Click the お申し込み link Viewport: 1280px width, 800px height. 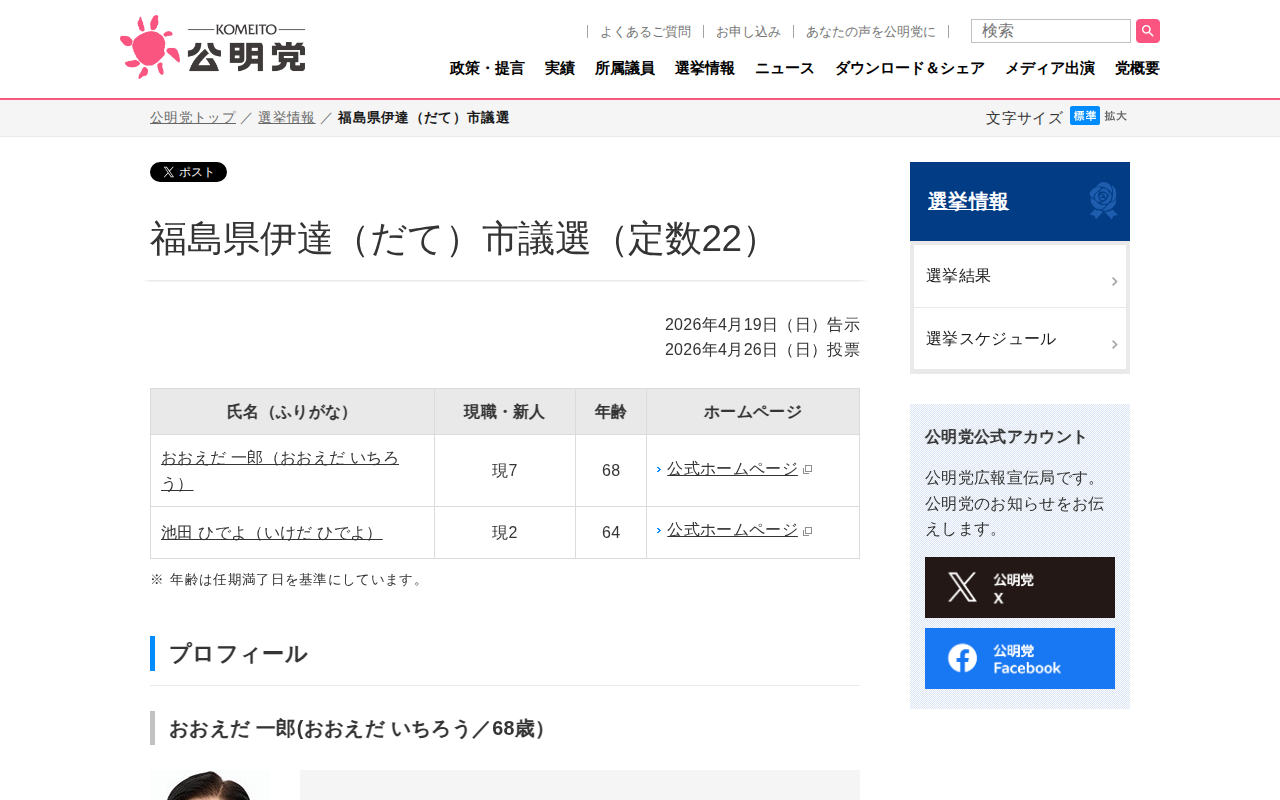[x=748, y=31]
